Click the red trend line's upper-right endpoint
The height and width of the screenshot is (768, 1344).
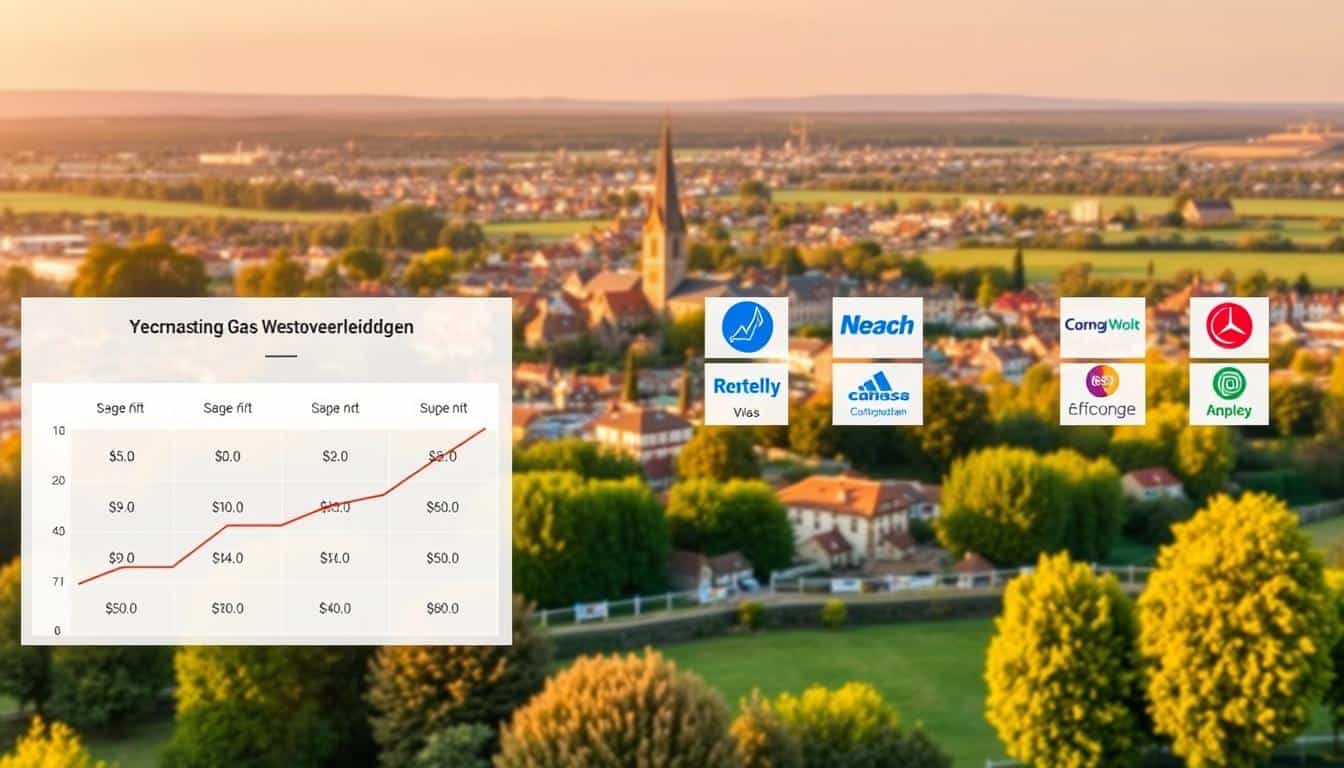point(485,429)
